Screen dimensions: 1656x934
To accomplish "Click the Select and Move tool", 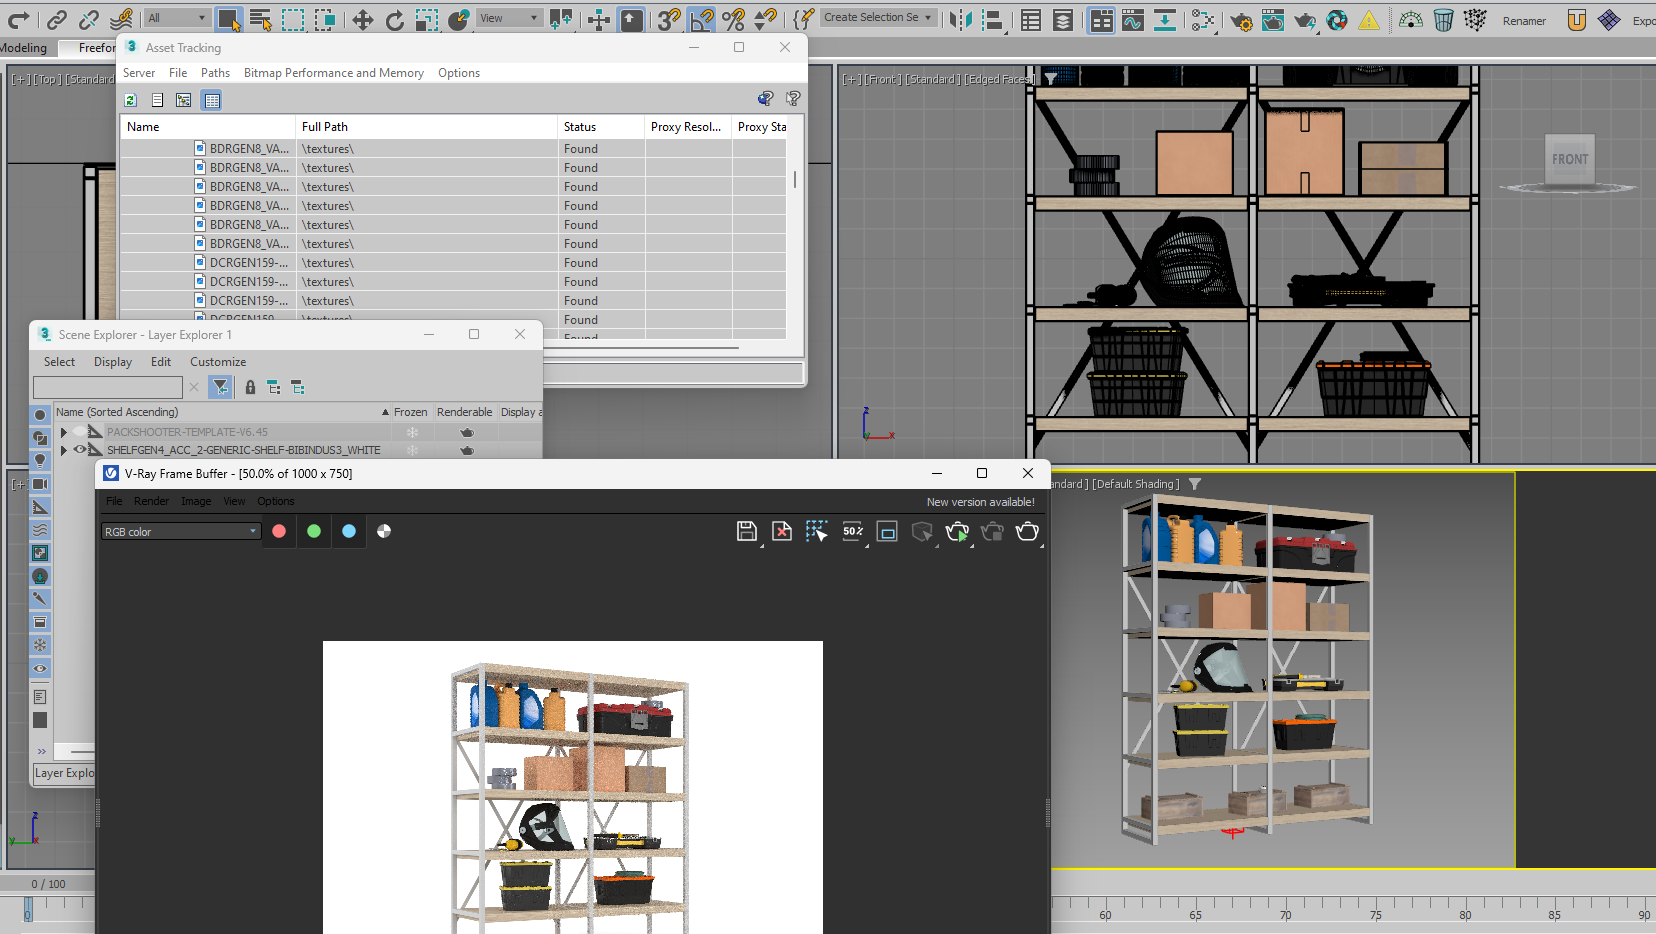I will pos(362,20).
